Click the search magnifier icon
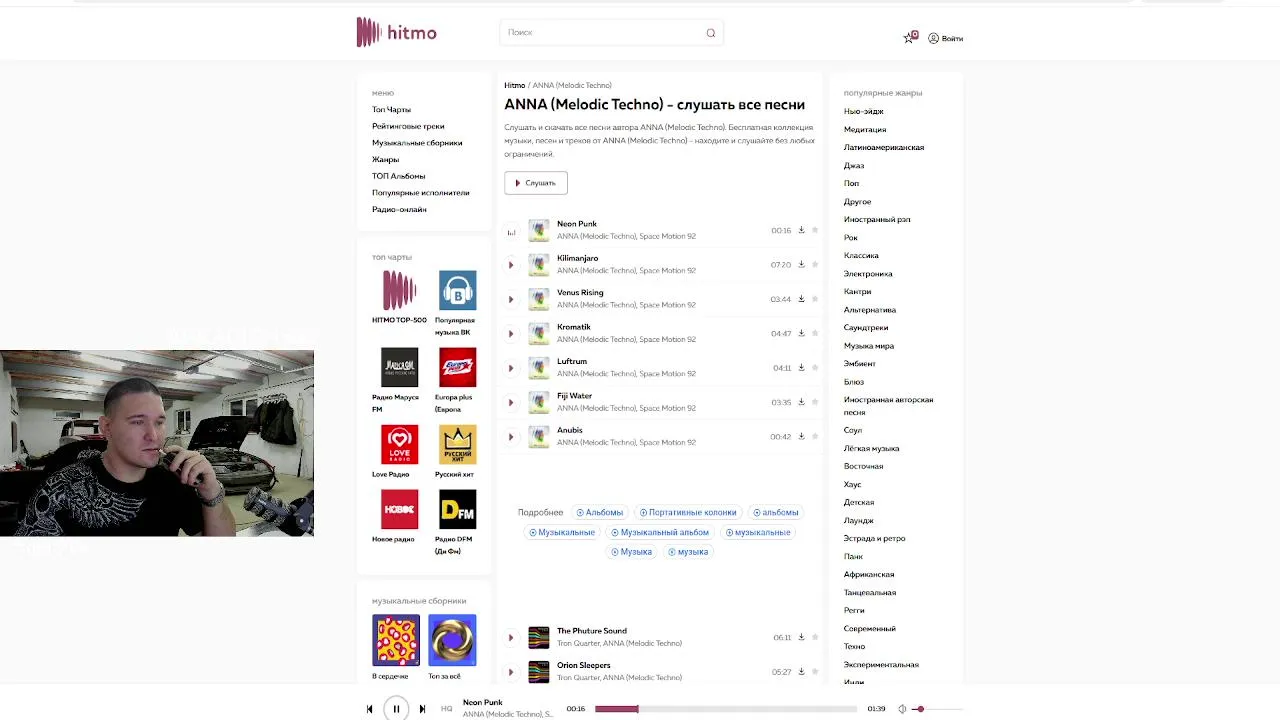The height and width of the screenshot is (720, 1280). click(711, 33)
